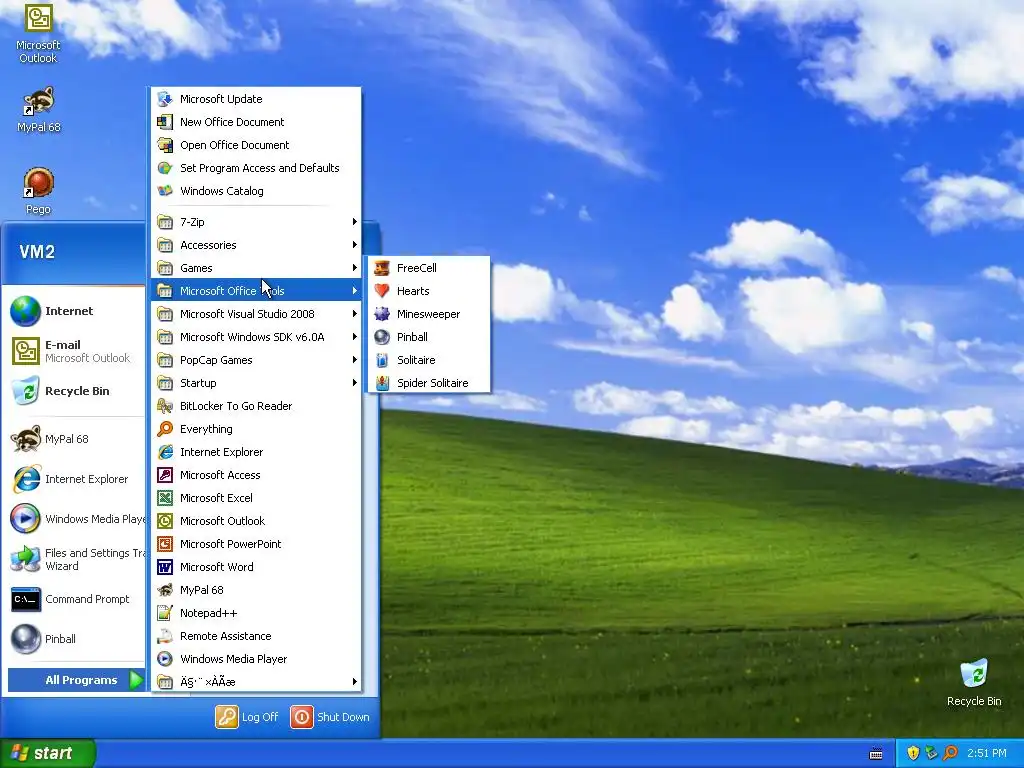
Task: Expand the Accessories folder
Action: pyautogui.click(x=256, y=245)
